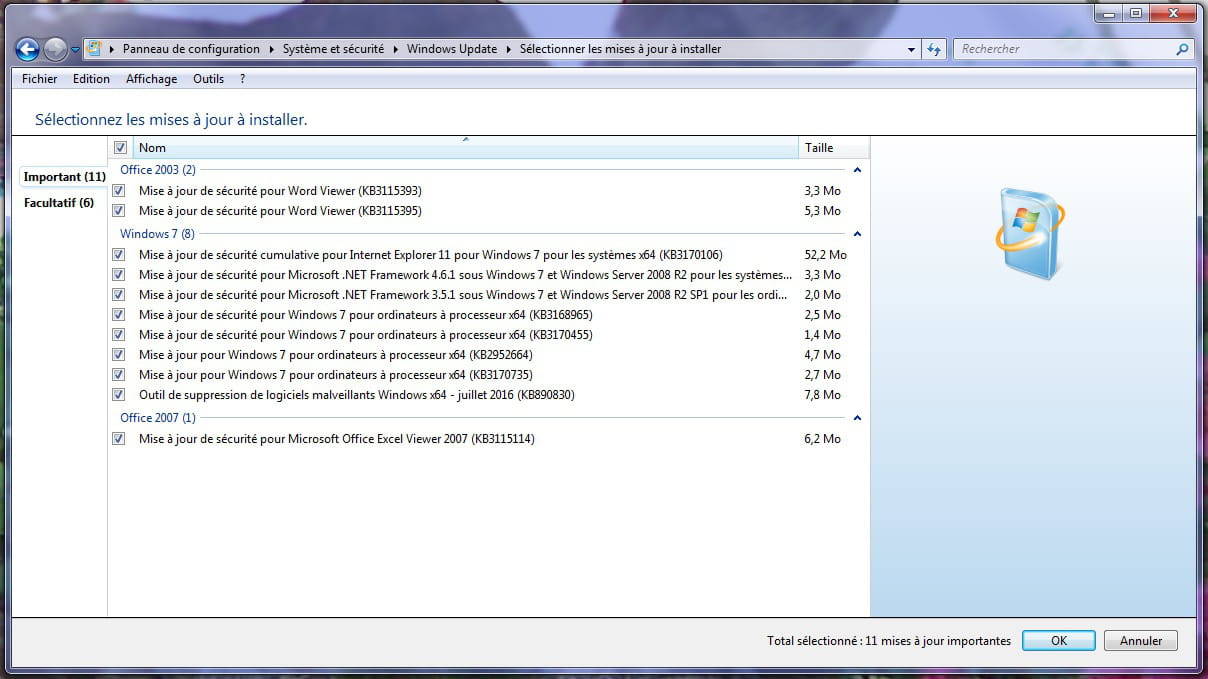Uncheck Word Viewer update KB3115395

click(x=120, y=211)
